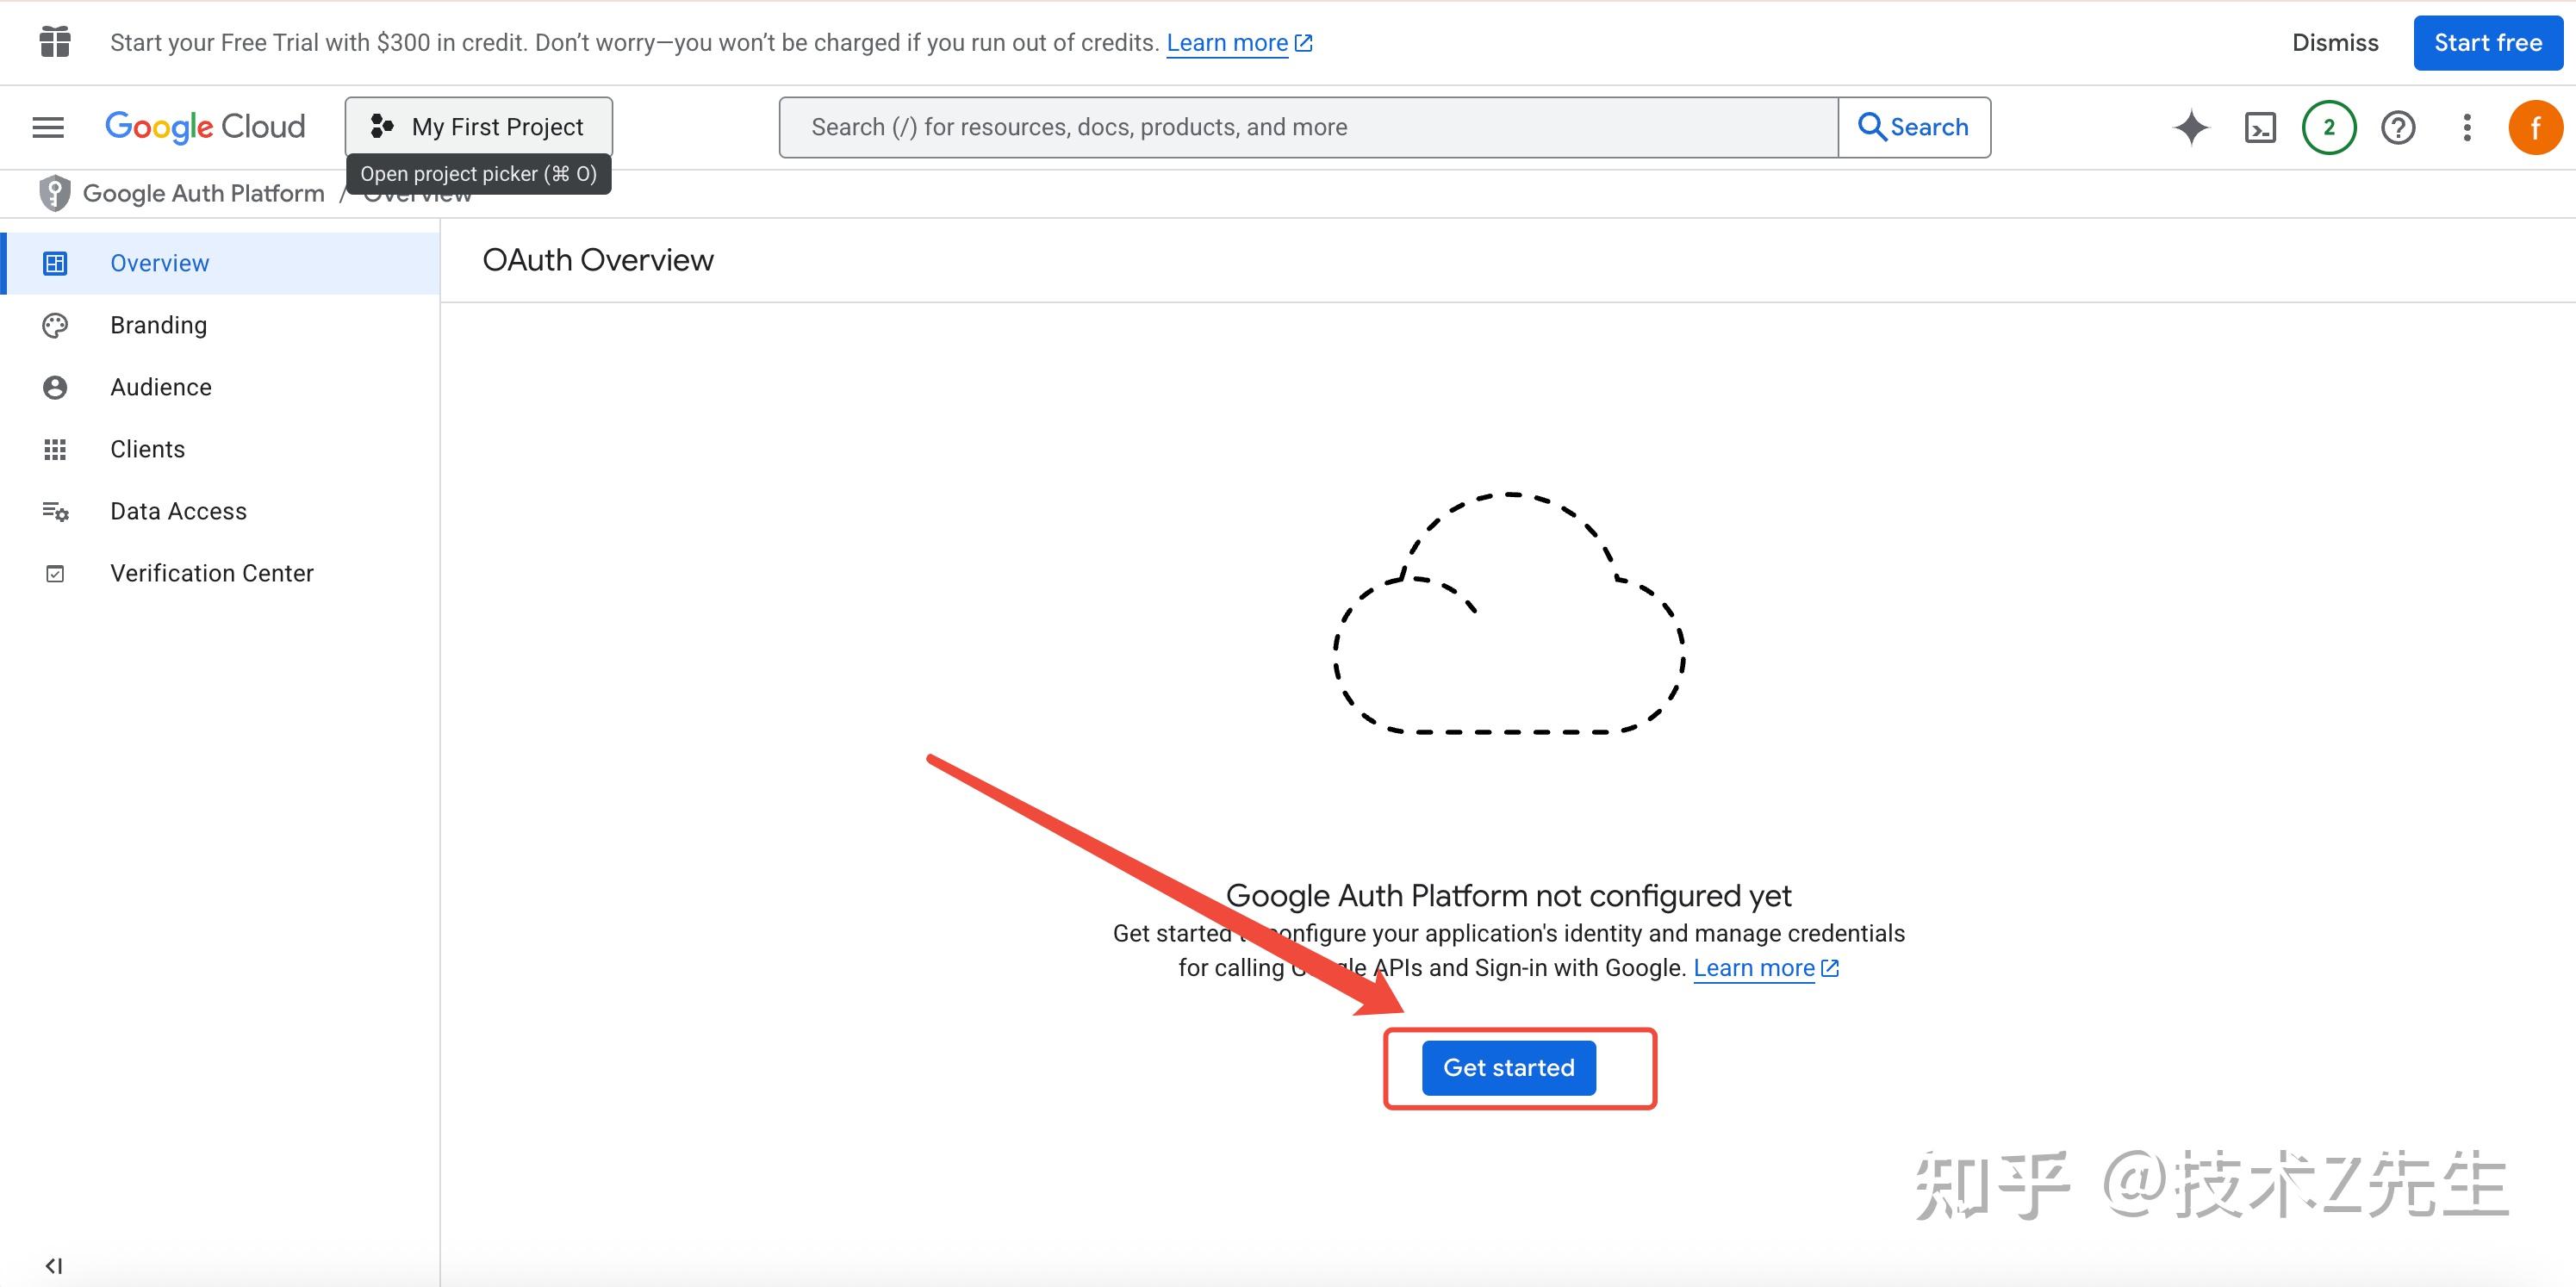This screenshot has height=1287, width=2576.
Task: Click the Start free button
Action: (x=2487, y=42)
